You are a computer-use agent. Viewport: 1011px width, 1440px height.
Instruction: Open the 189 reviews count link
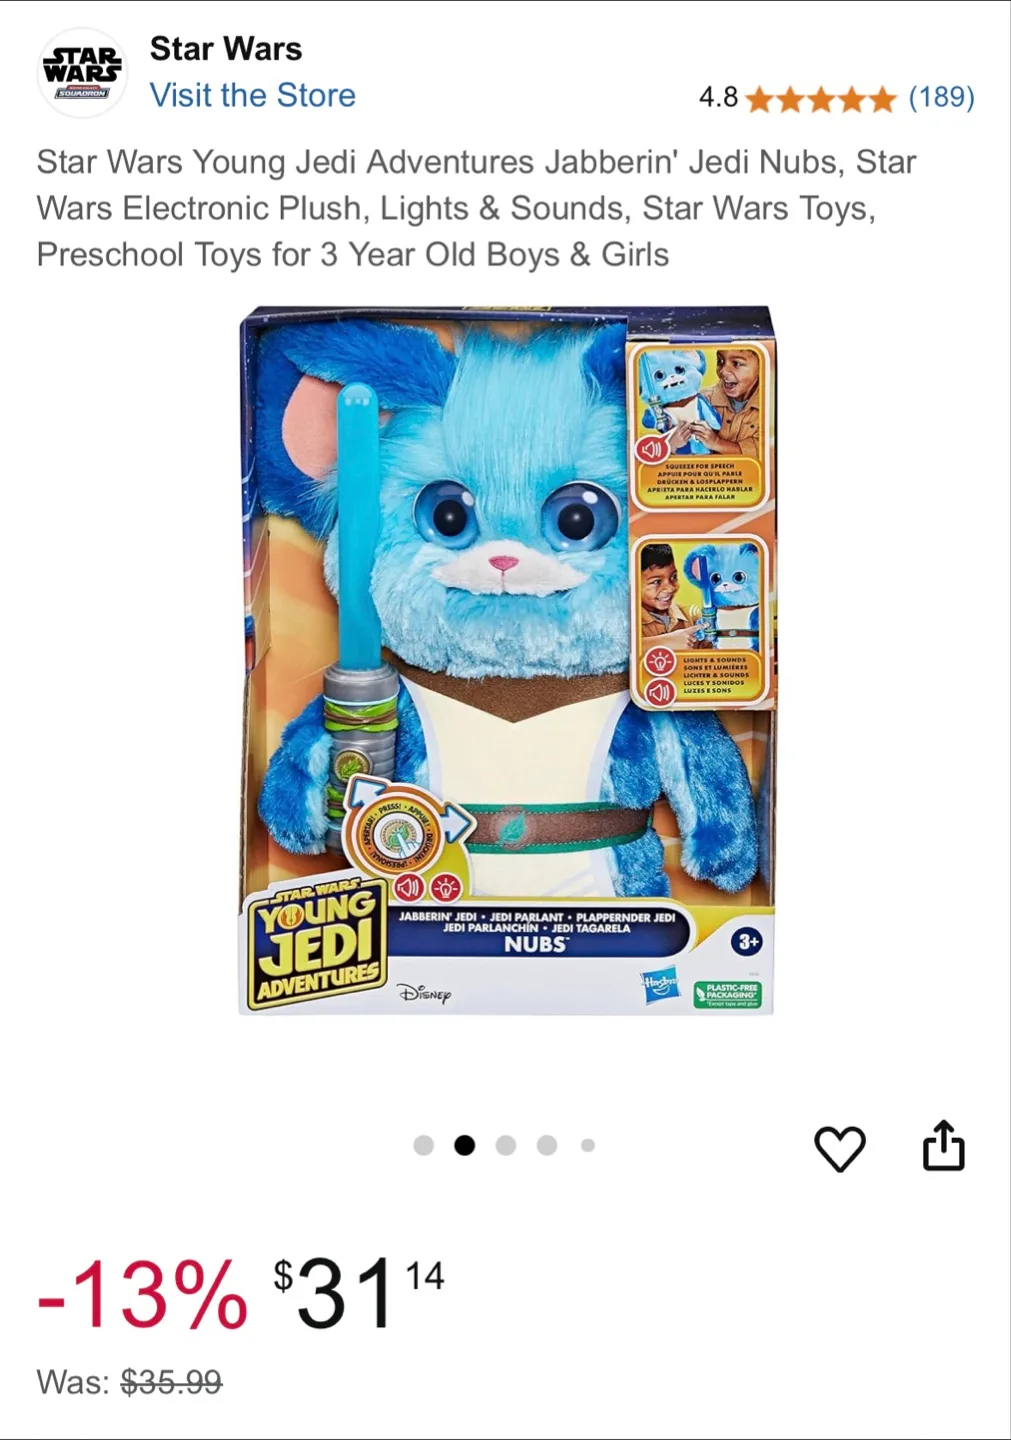941,98
